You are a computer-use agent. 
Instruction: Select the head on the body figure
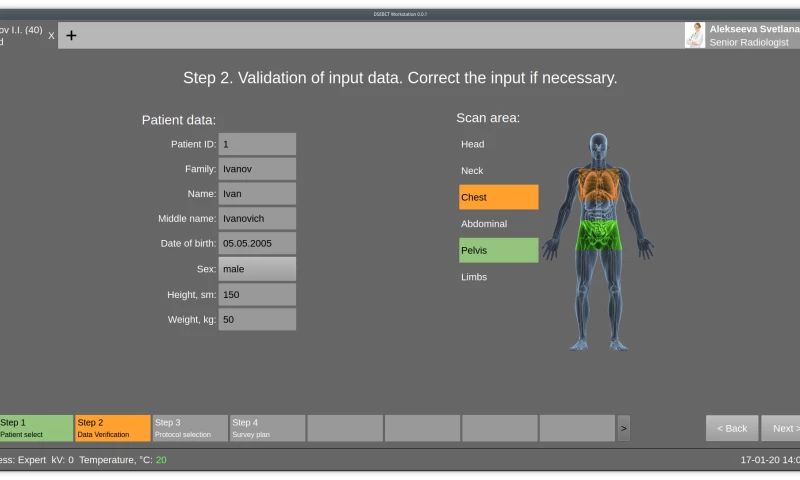(598, 145)
